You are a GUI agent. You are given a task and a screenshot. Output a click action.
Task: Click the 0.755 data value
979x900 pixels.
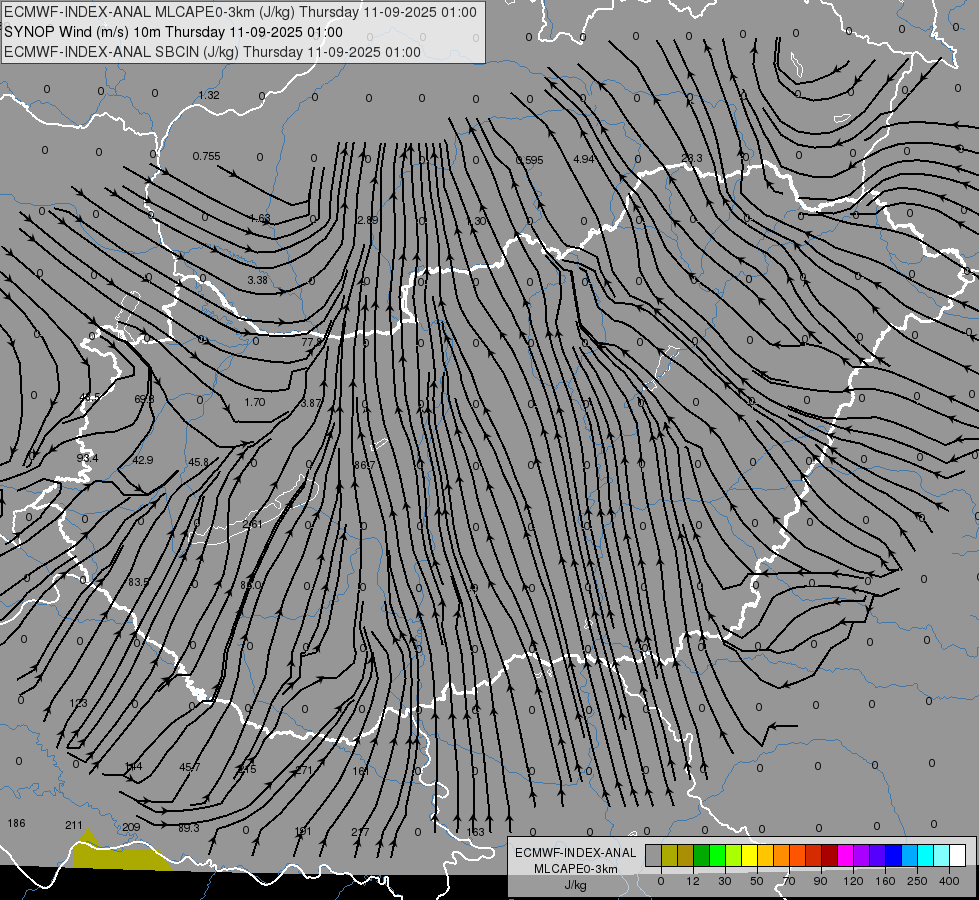pyautogui.click(x=206, y=156)
